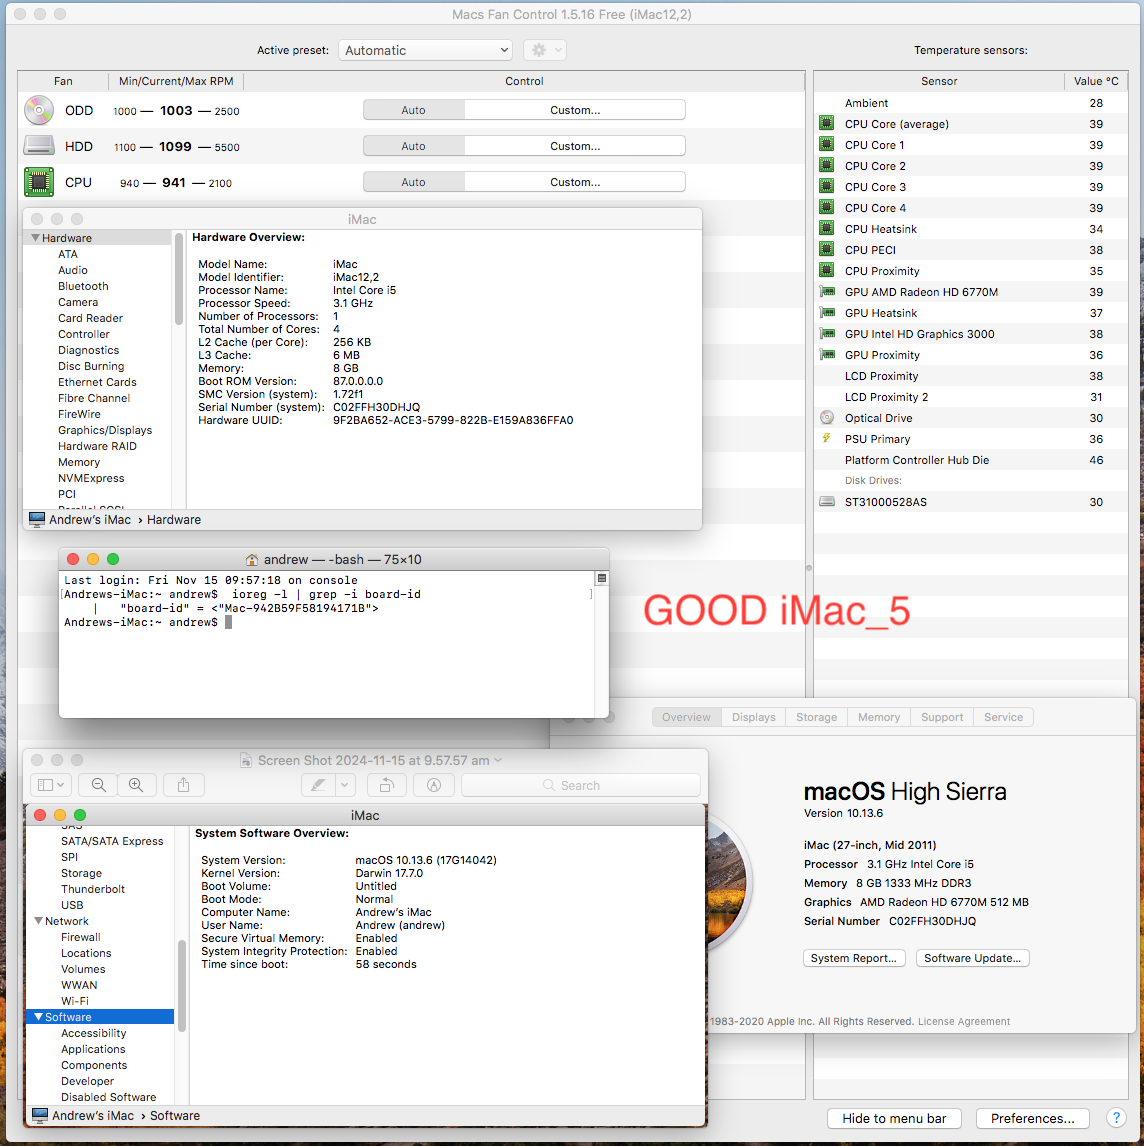Image resolution: width=1144 pixels, height=1146 pixels.
Task: Click the Hardware sidebar scrollbar
Action: pyautogui.click(x=179, y=278)
